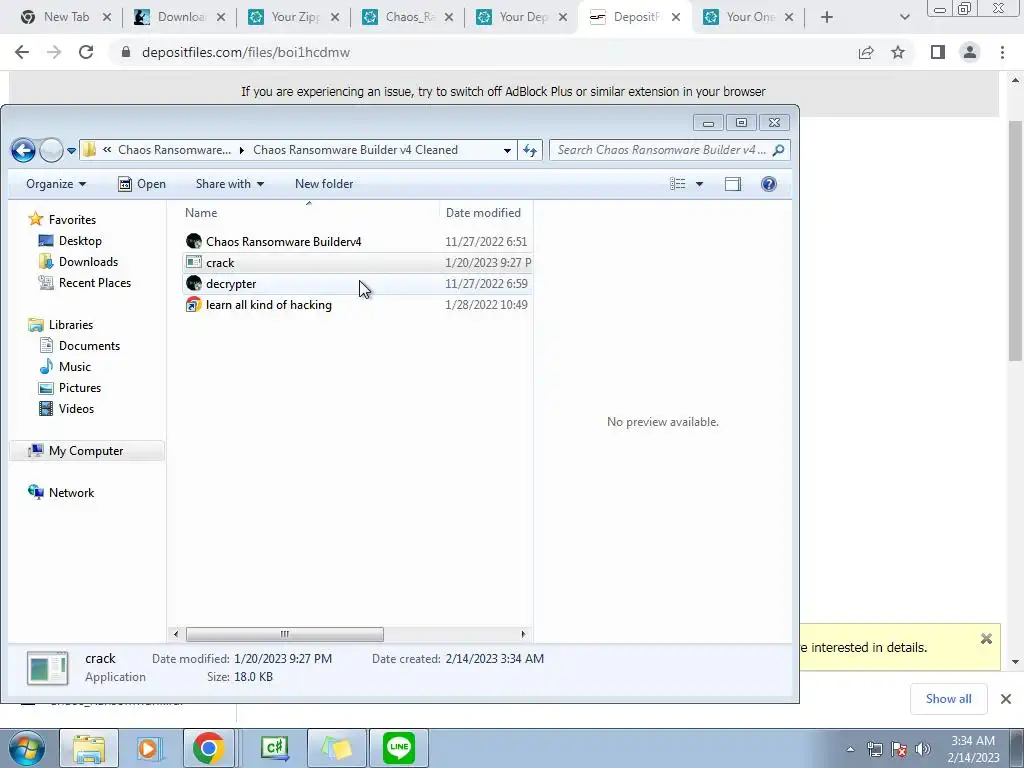Dismiss the yellow notification with its X
Screen dimensions: 1024x768
pyautogui.click(x=986, y=639)
